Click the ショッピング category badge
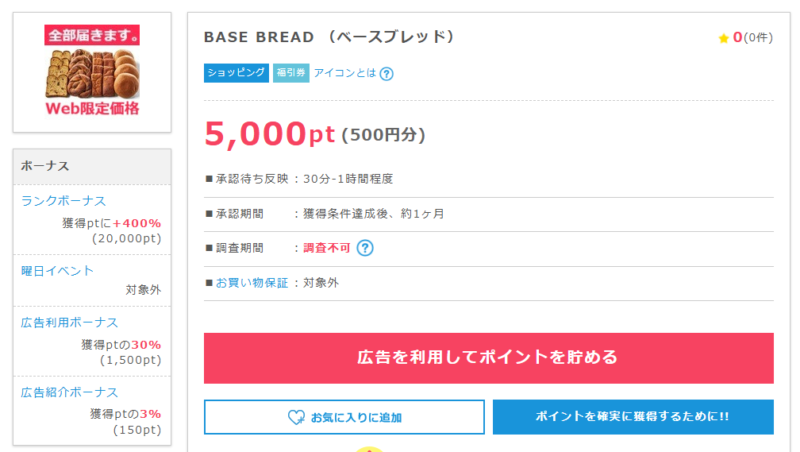Viewport: 800px width, 452px height. [236, 73]
